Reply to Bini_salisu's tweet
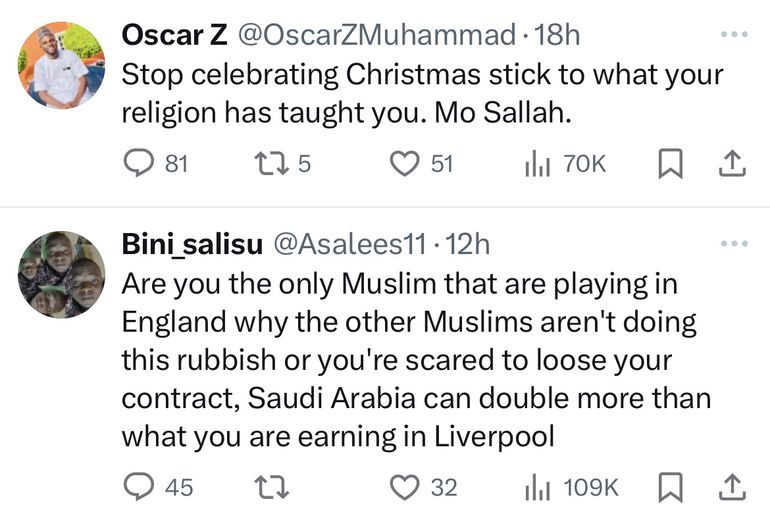 (137, 487)
